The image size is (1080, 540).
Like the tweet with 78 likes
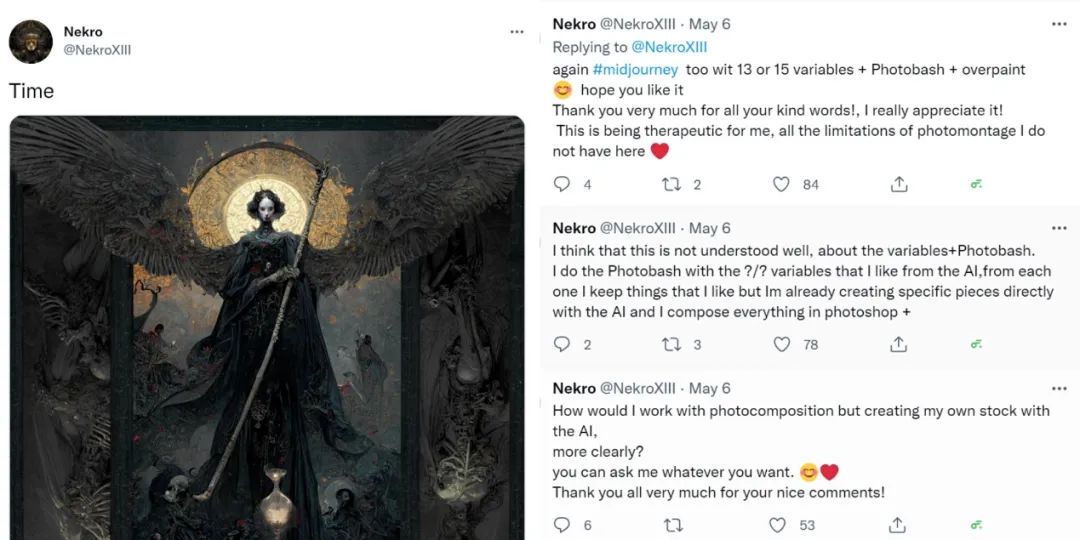point(782,344)
